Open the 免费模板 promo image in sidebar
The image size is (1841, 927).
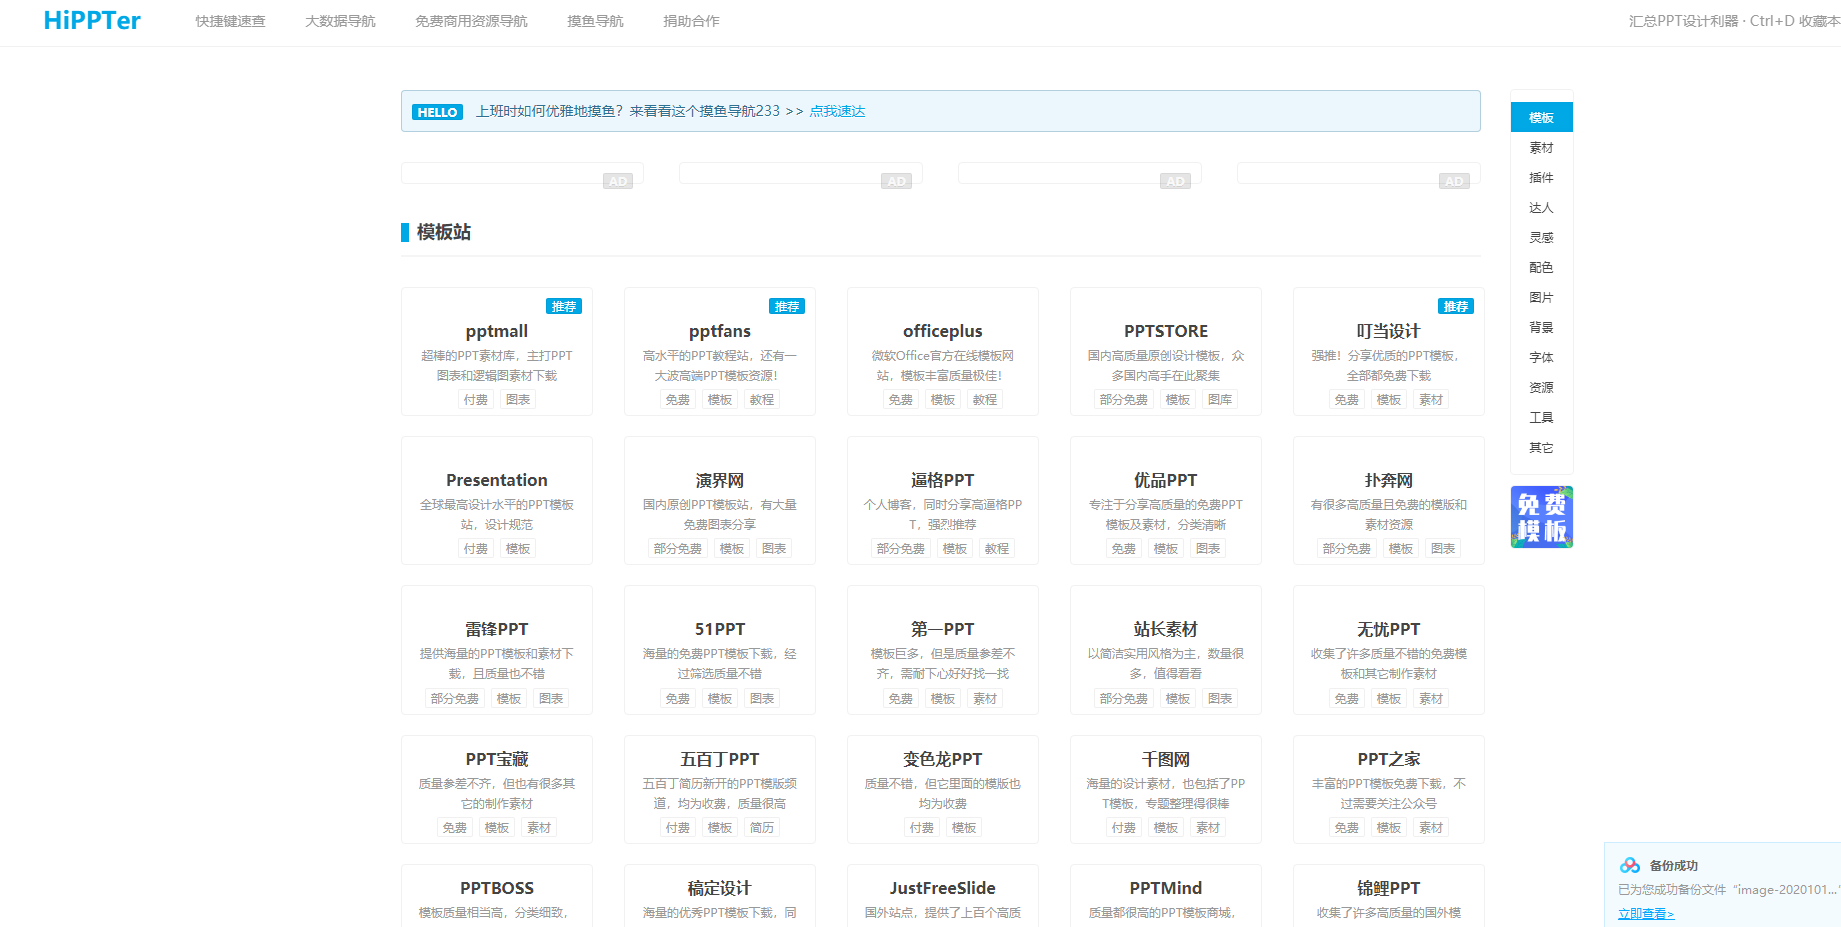coord(1541,517)
